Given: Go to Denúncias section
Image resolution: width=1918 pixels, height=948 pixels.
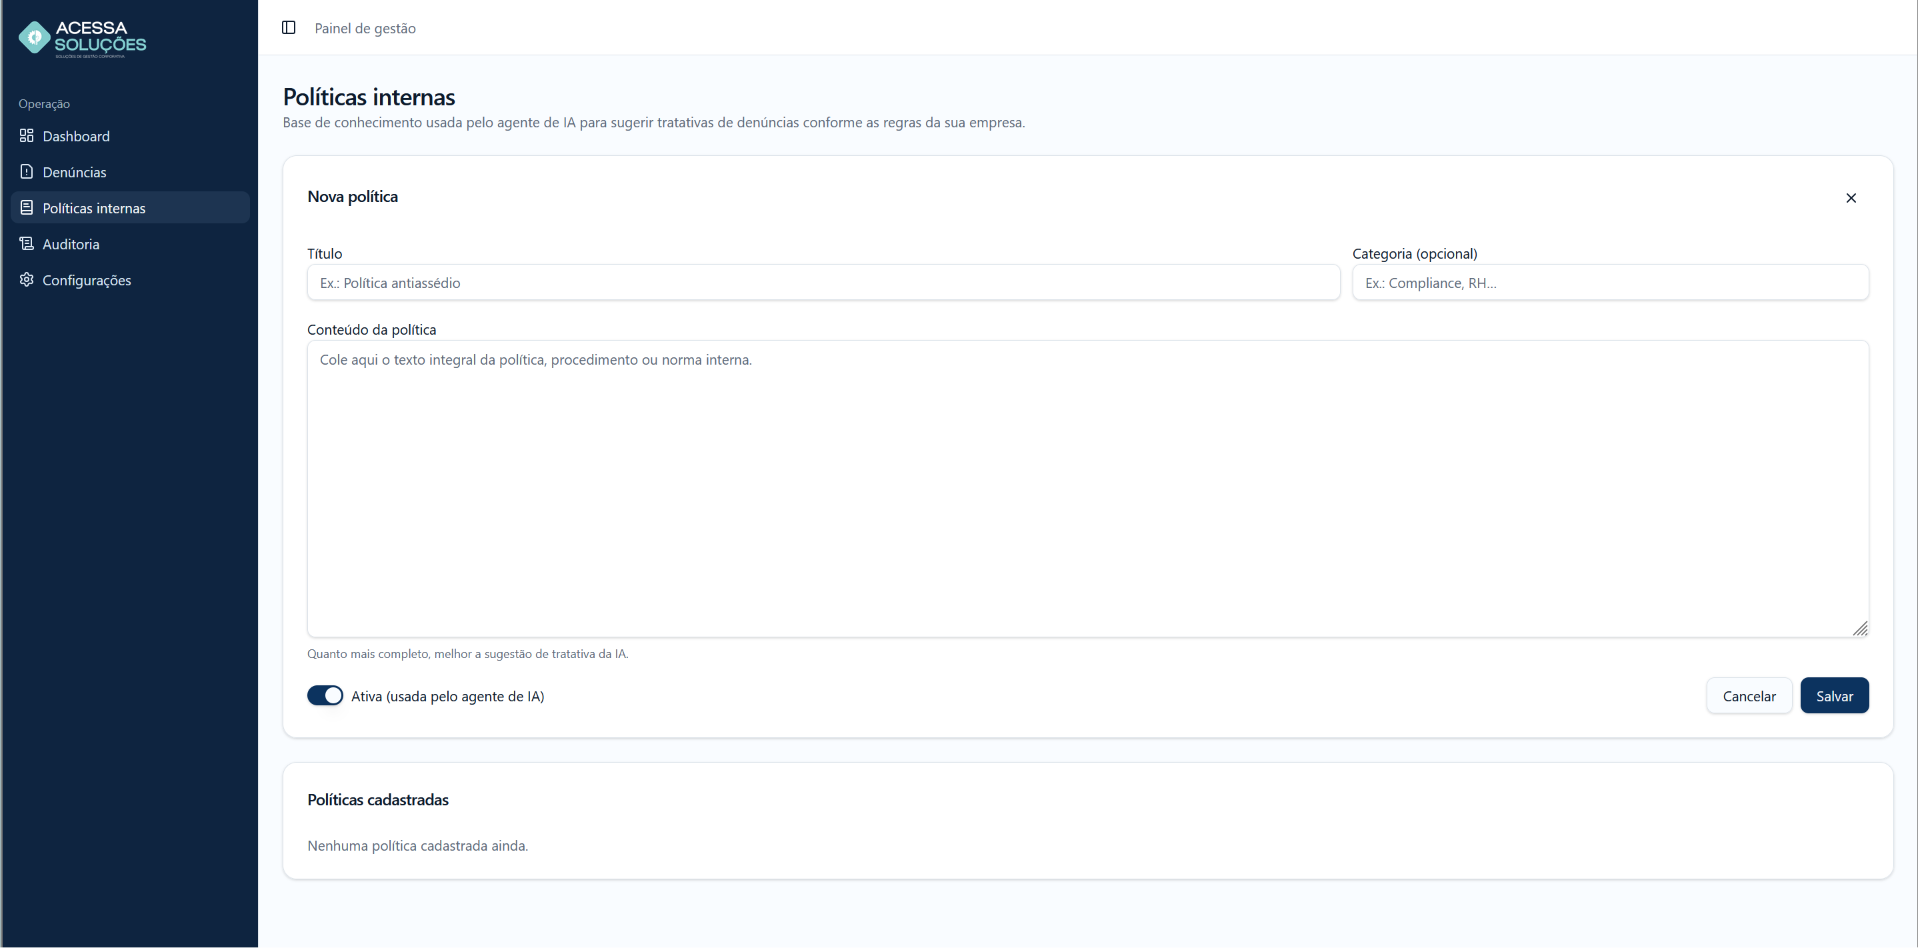Looking at the screenshot, I should (130, 172).
